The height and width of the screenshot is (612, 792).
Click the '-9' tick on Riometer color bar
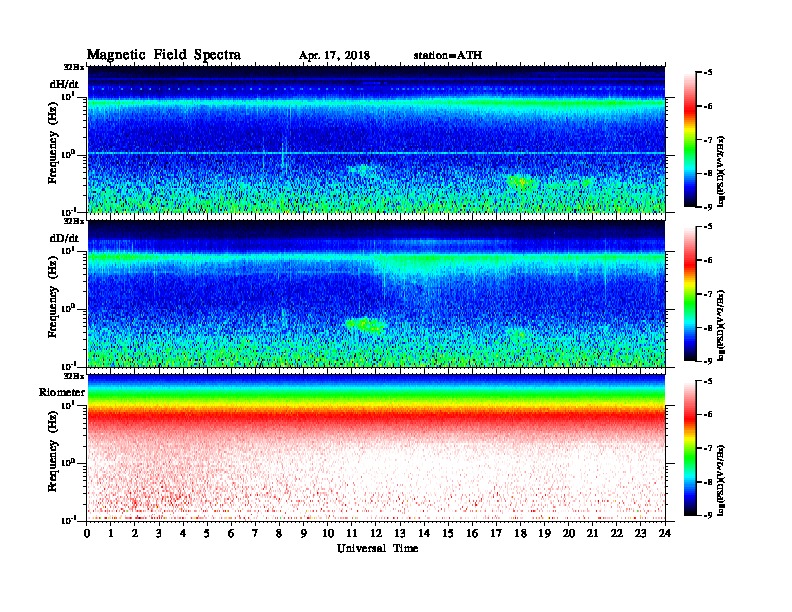click(709, 515)
